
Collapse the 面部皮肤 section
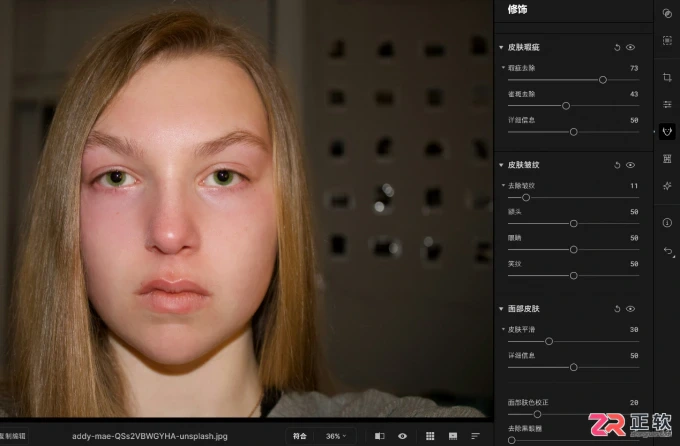click(x=501, y=309)
